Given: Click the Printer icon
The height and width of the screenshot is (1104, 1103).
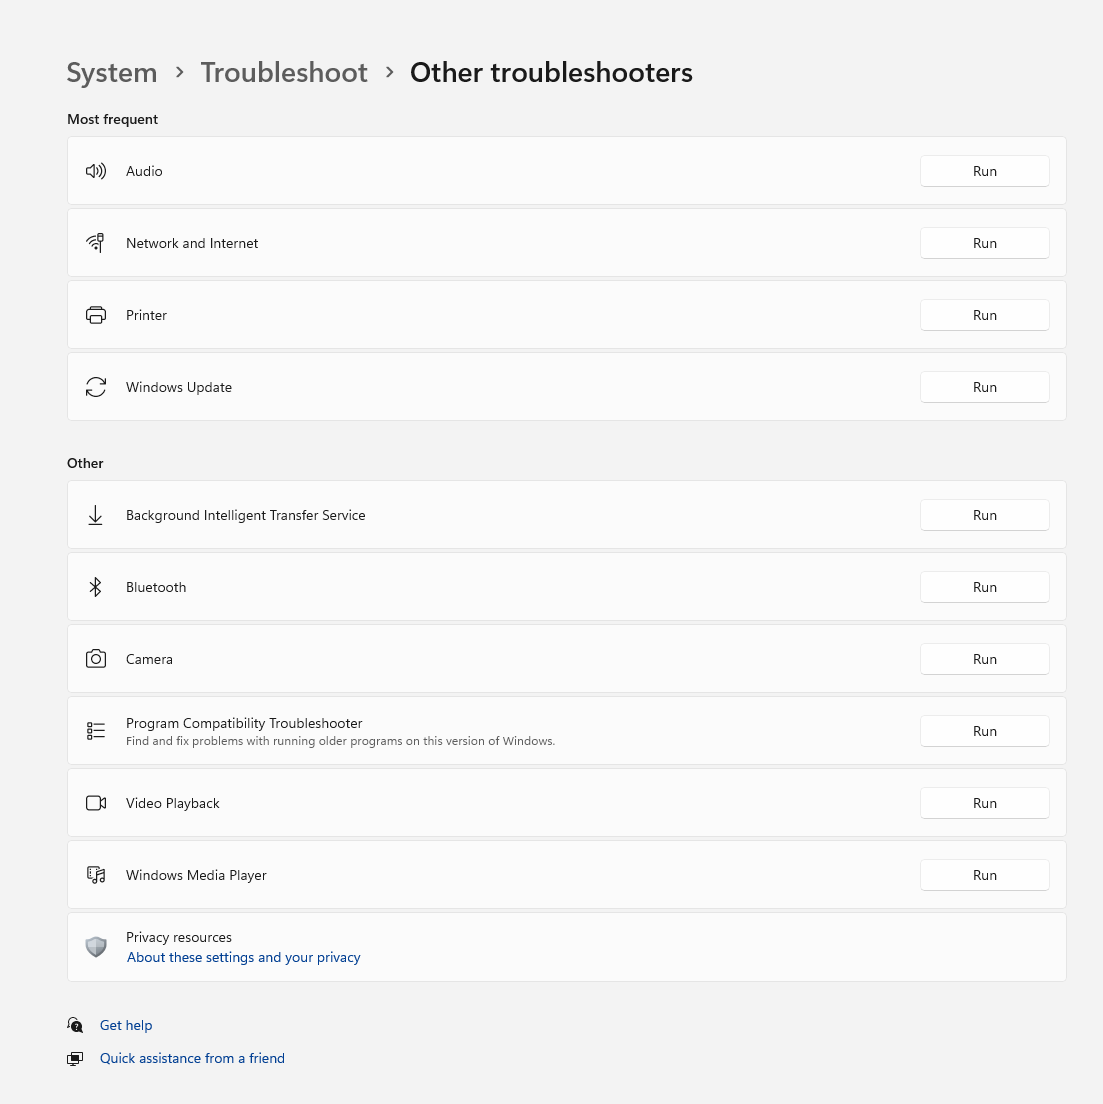Looking at the screenshot, I should pyautogui.click(x=96, y=315).
